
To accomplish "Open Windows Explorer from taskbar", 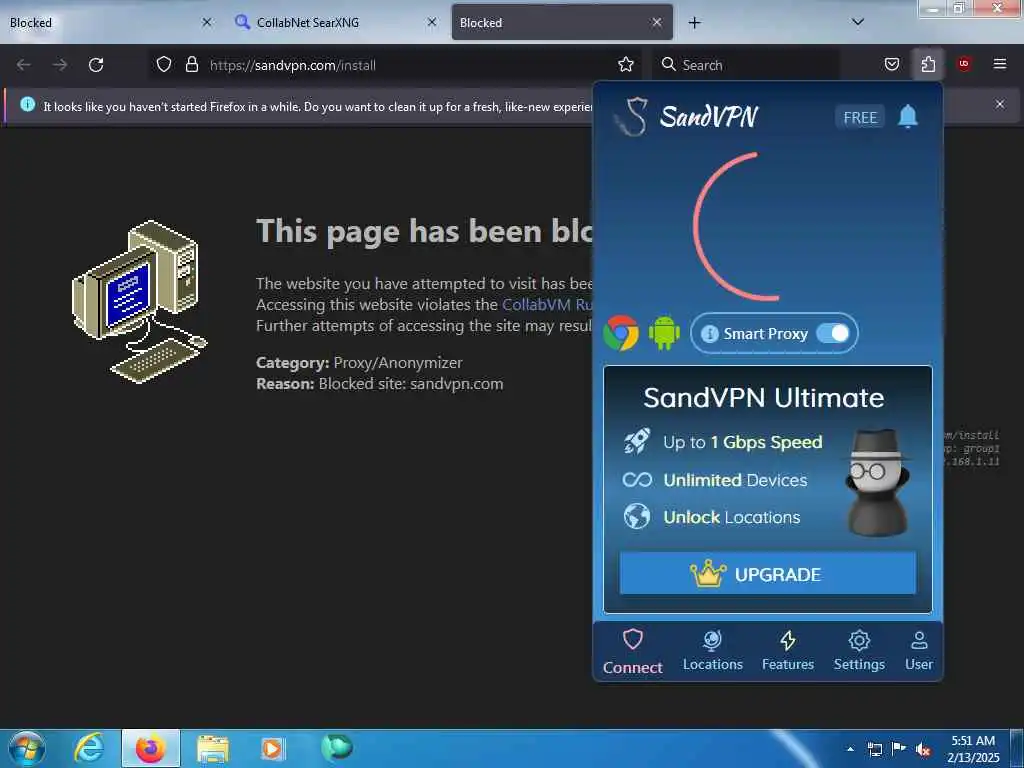I will (213, 748).
